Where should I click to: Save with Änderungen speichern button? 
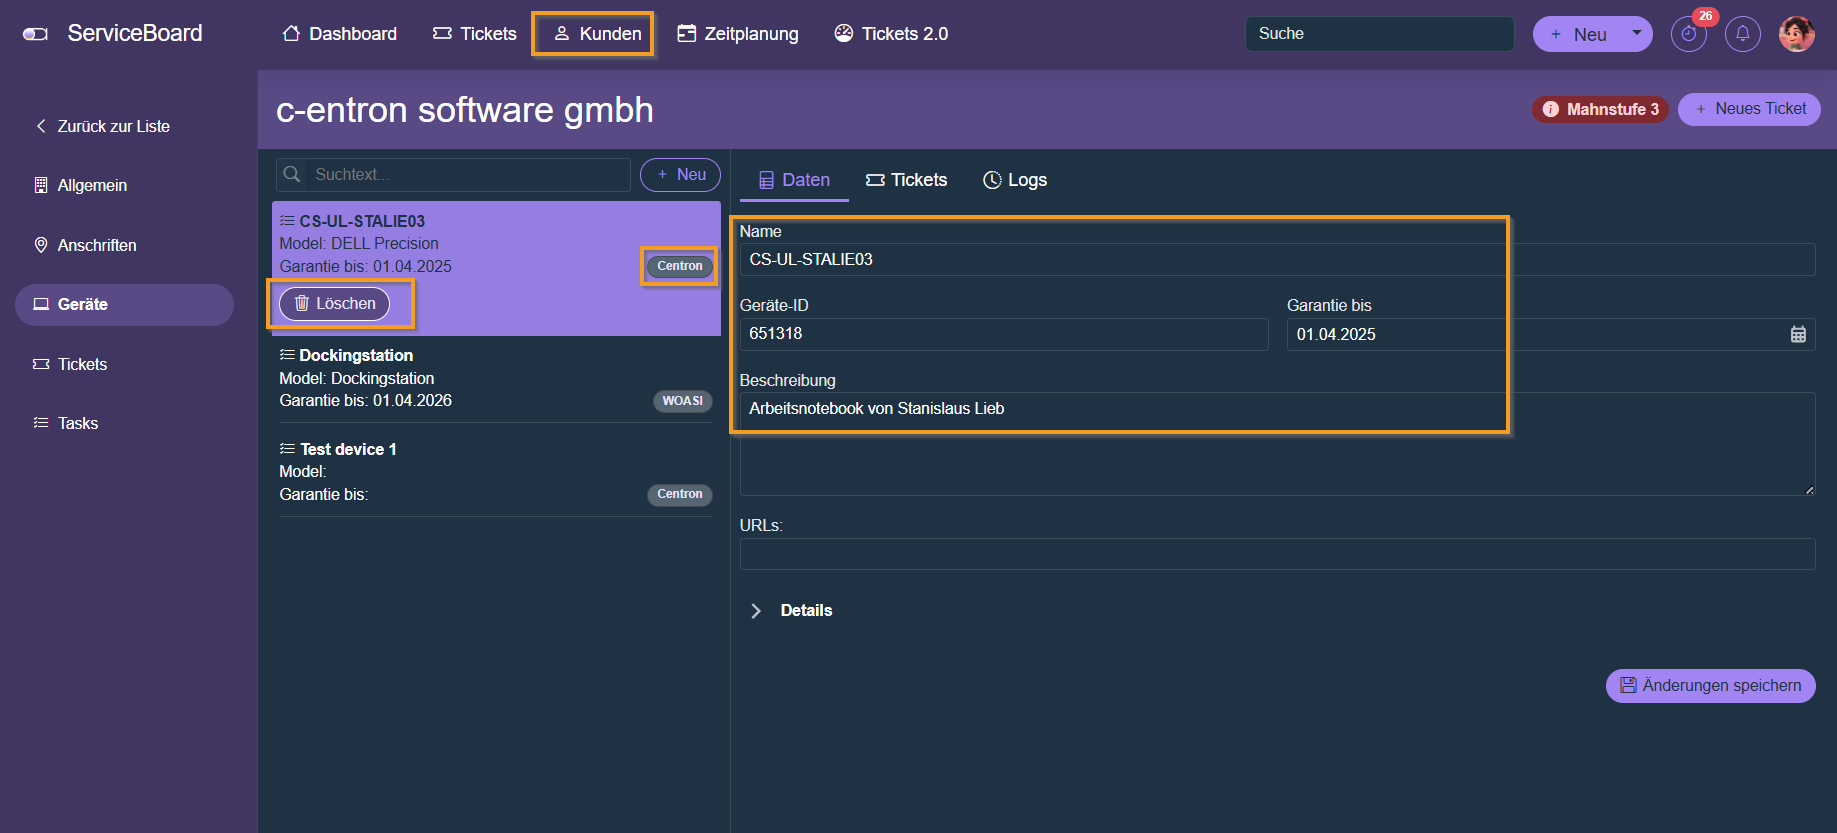point(1710,686)
